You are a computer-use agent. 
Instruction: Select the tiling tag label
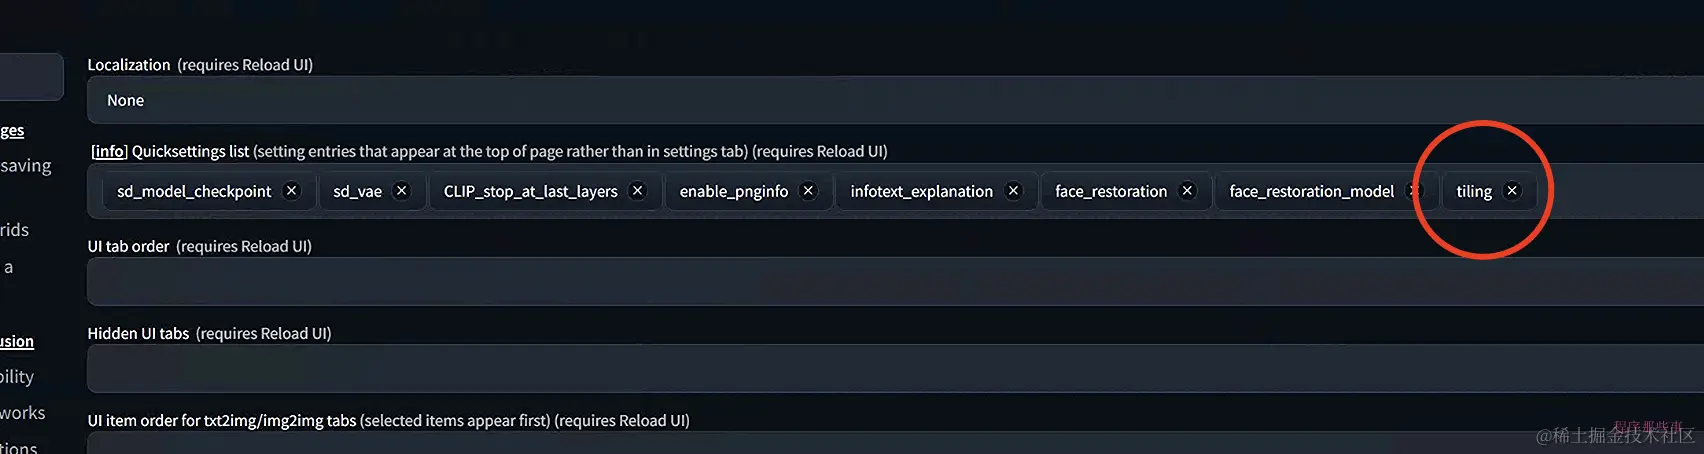click(x=1474, y=191)
